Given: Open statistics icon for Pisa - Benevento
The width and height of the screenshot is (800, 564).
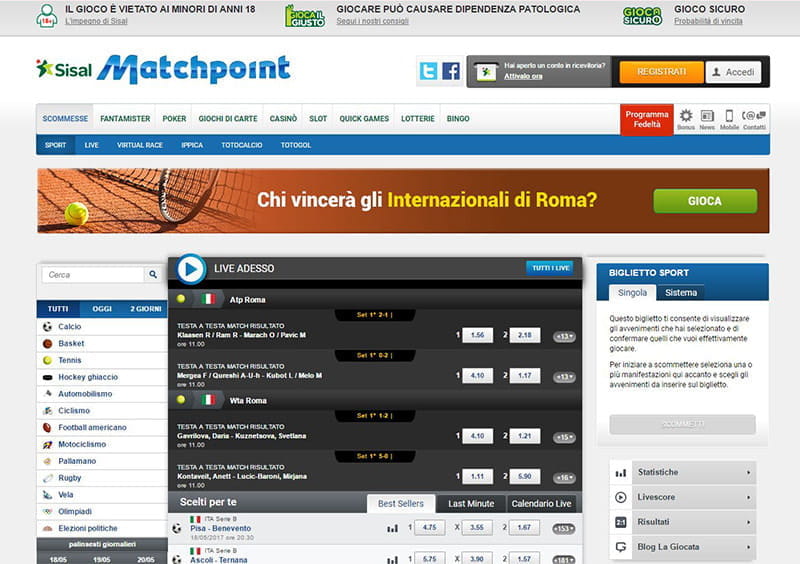Looking at the screenshot, I should 392,528.
